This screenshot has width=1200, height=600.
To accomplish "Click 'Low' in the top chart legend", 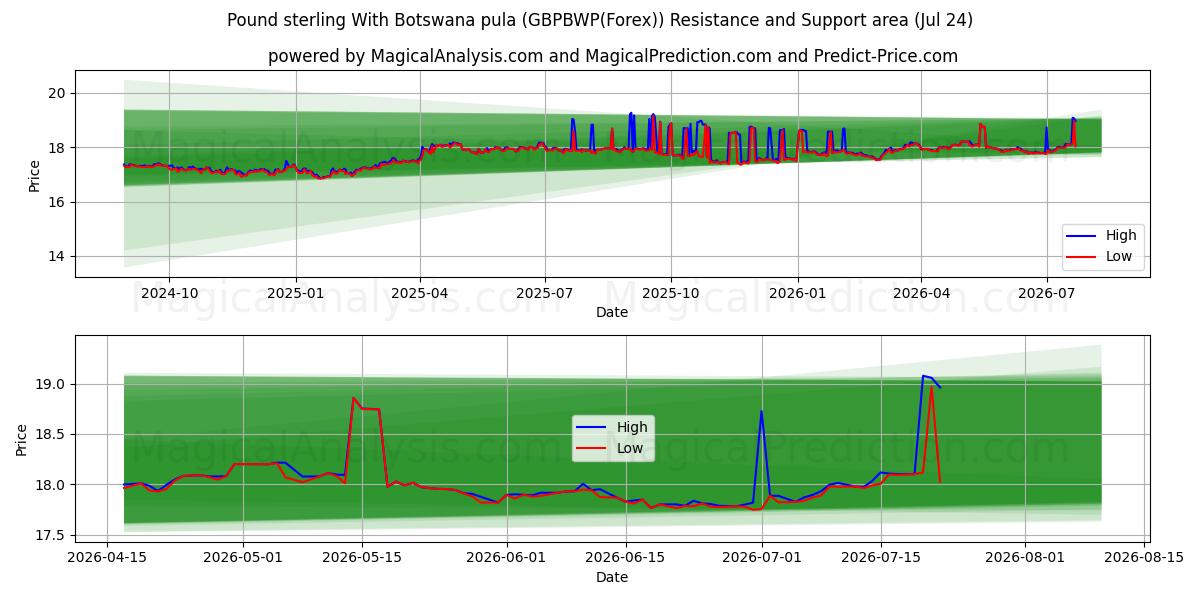I will pos(1118,256).
